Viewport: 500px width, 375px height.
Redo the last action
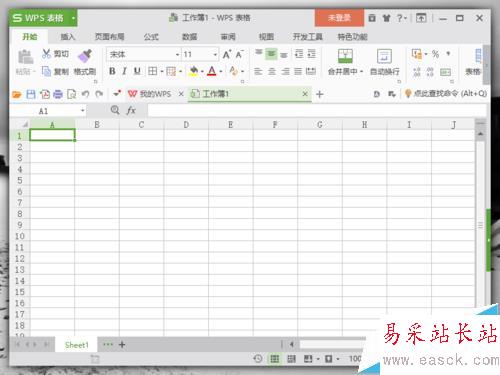99,94
